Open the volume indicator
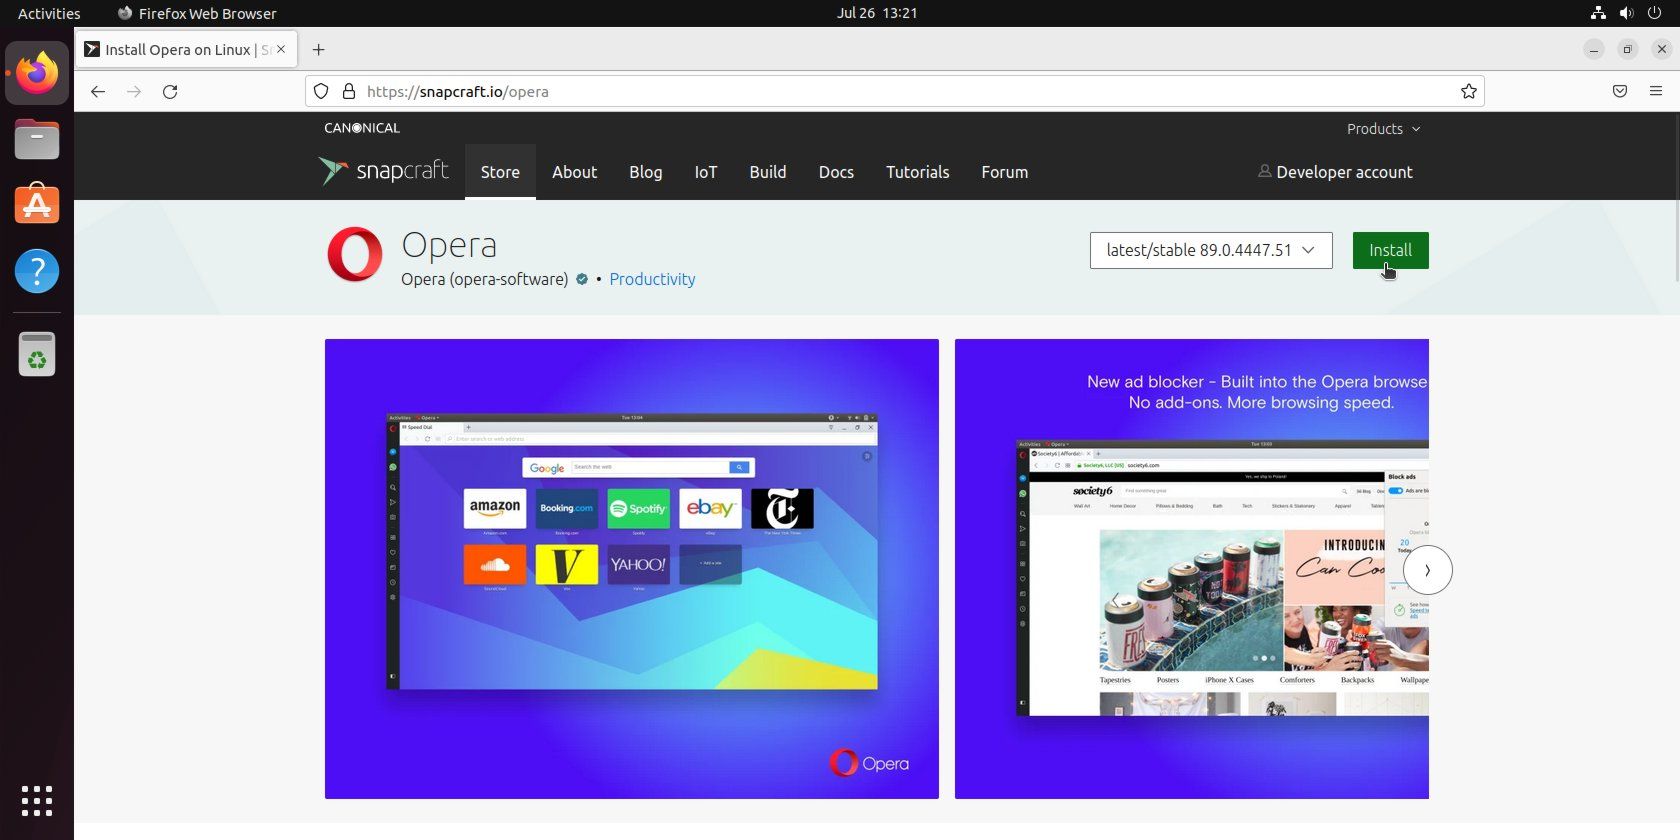 (x=1626, y=13)
